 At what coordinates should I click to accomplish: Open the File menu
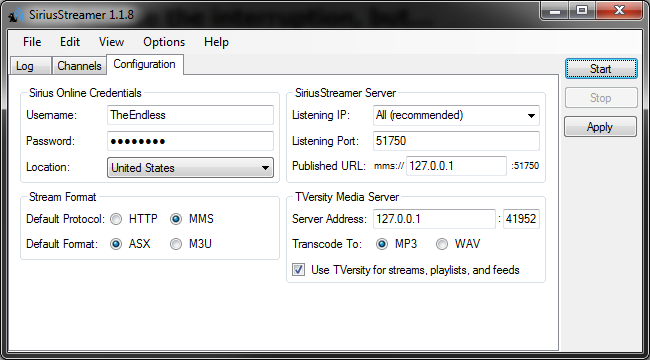click(x=32, y=42)
